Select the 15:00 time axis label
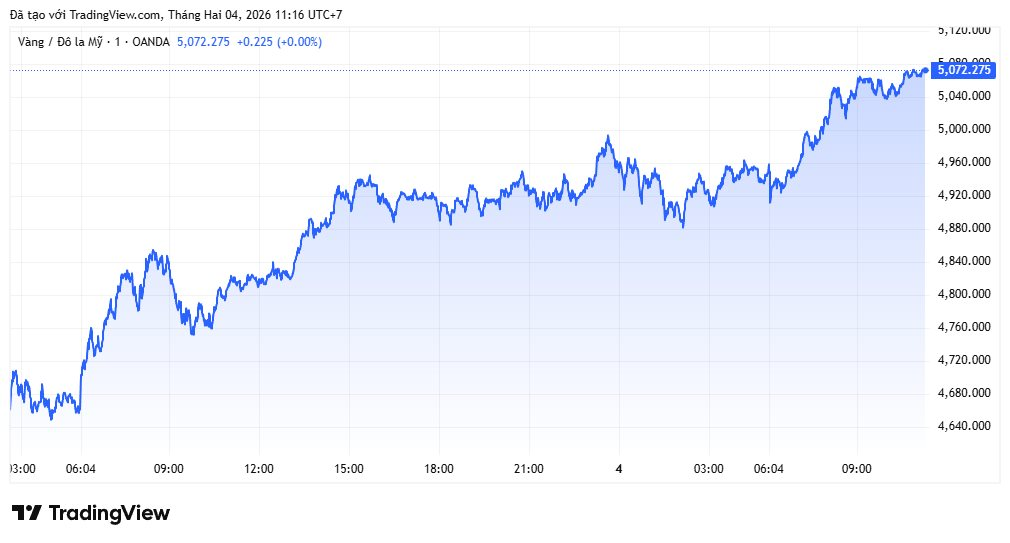This screenshot has width=1010, height=543. (x=349, y=468)
